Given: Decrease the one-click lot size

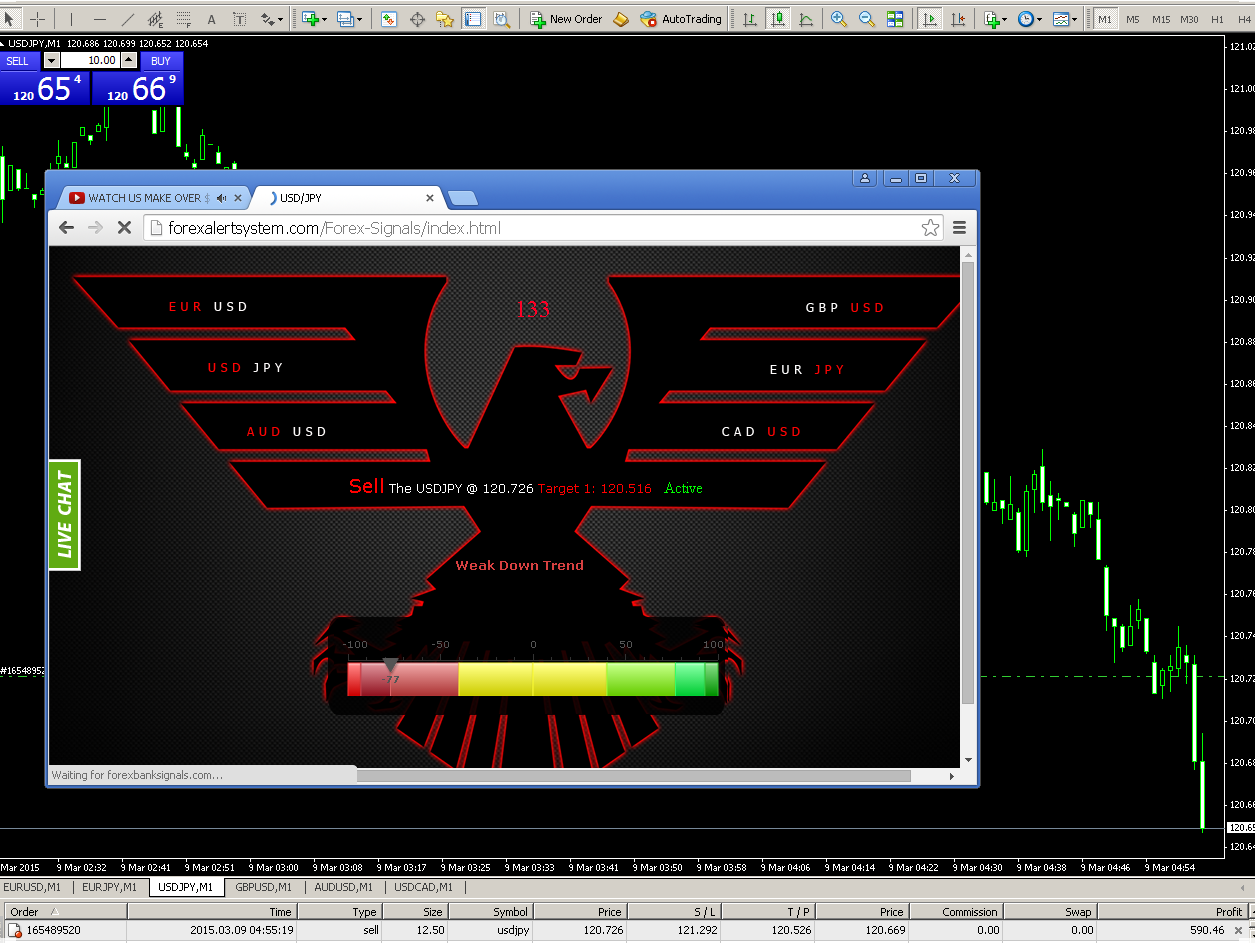Looking at the screenshot, I should [52, 61].
